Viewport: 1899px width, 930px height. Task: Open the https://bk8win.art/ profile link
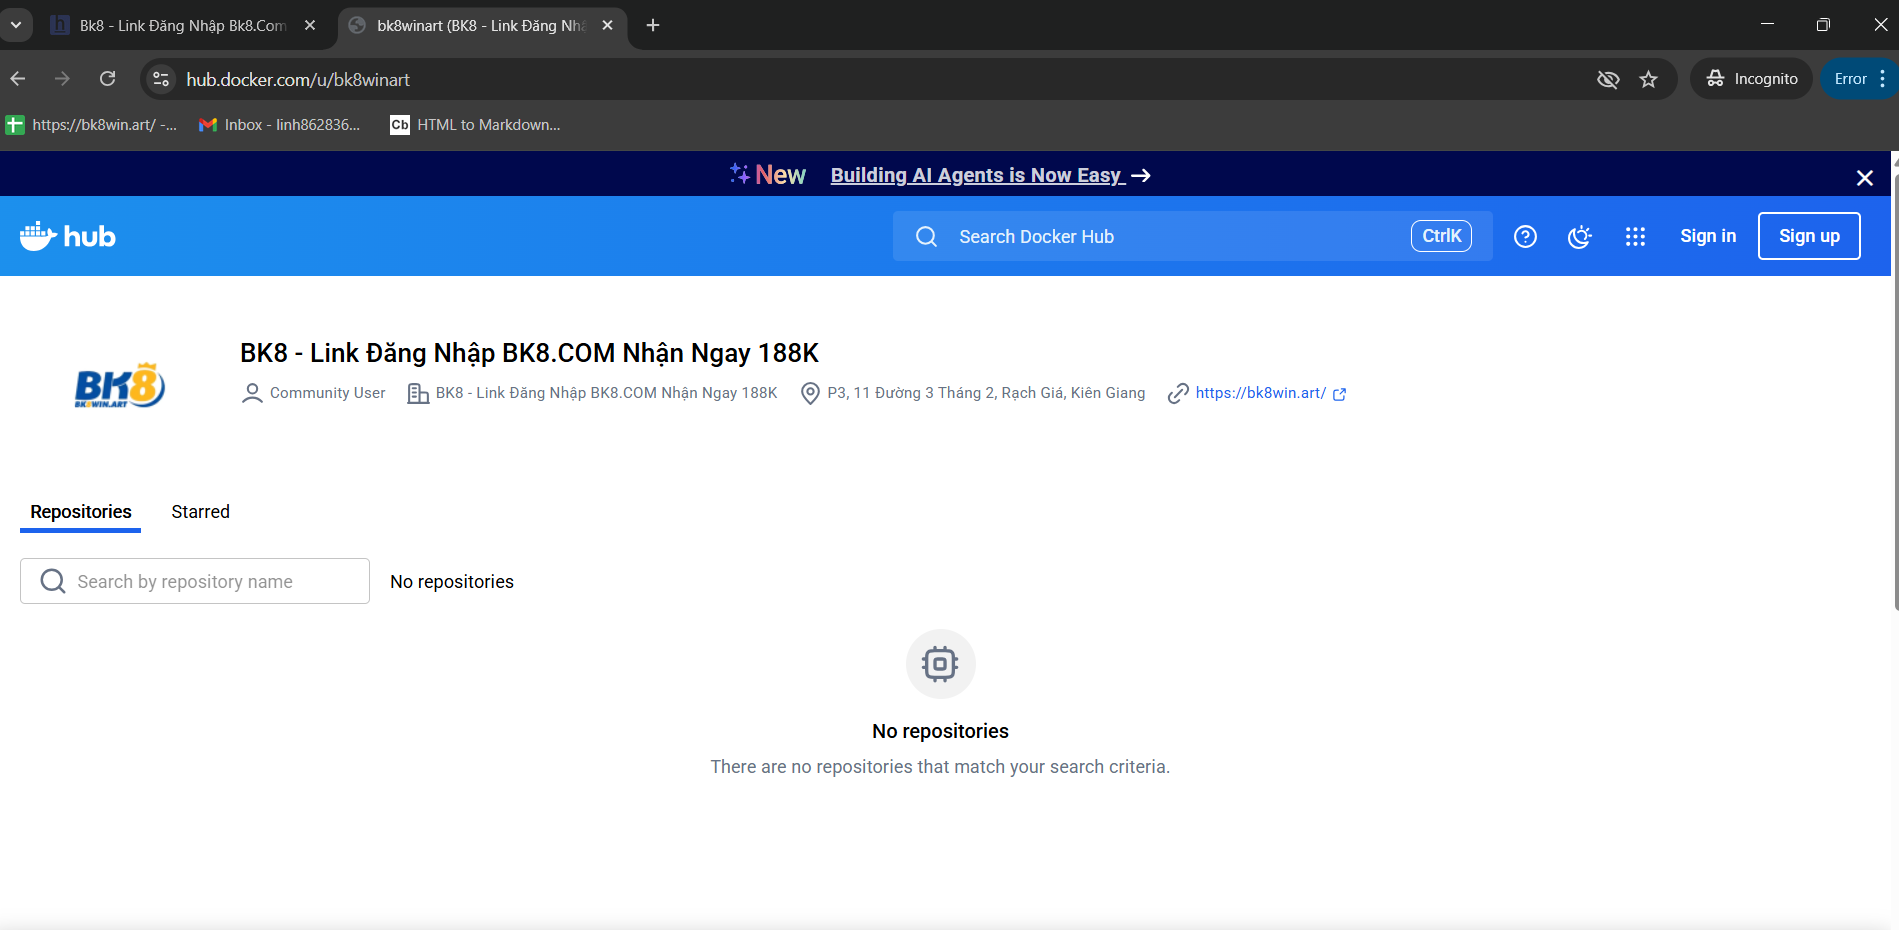[x=1260, y=393]
